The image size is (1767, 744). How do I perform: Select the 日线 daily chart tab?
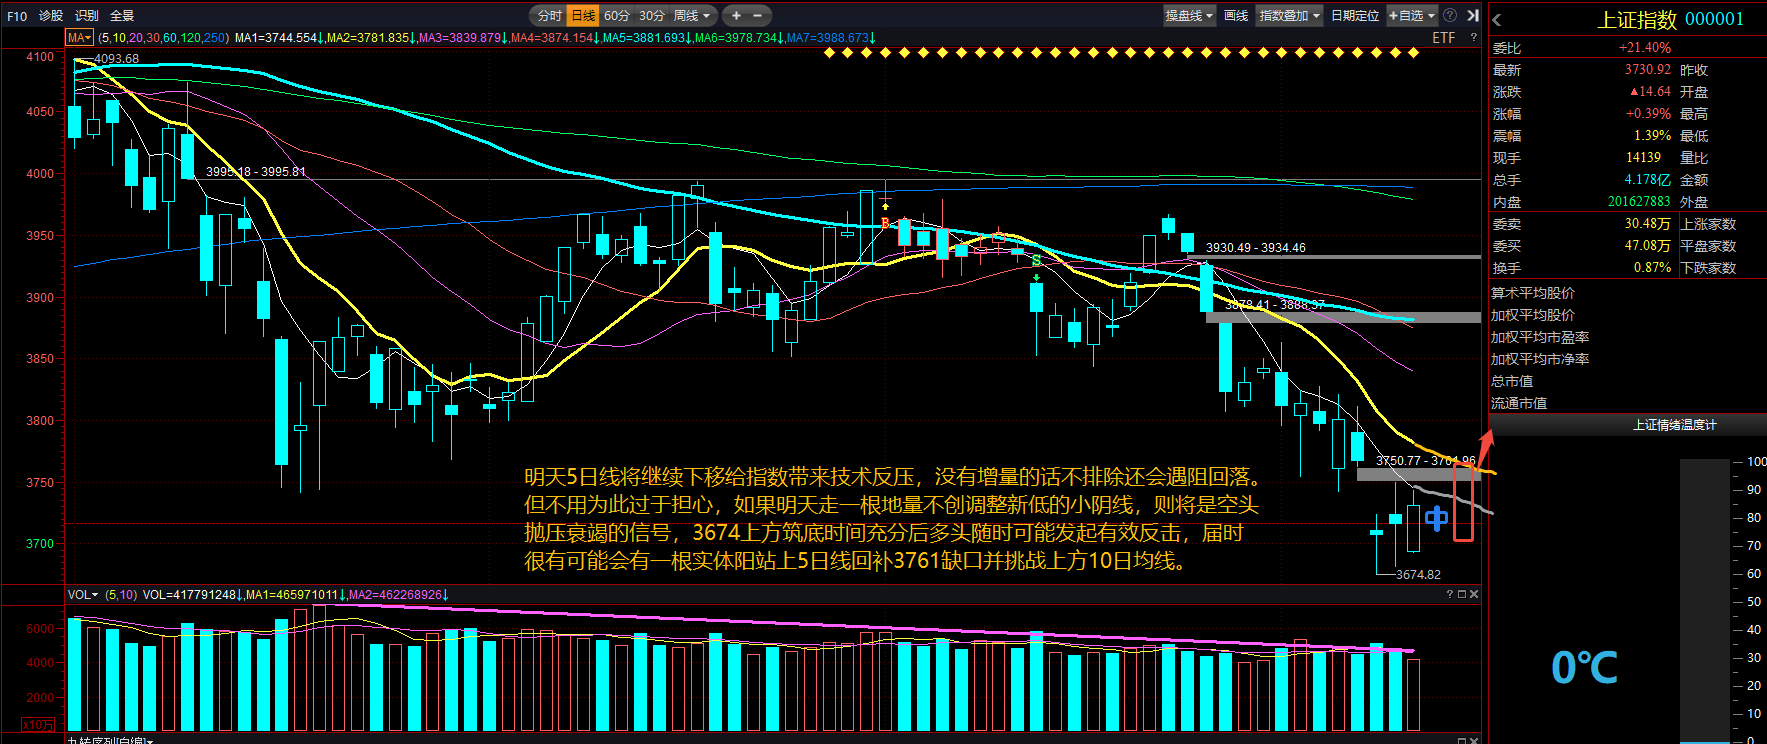pos(583,15)
